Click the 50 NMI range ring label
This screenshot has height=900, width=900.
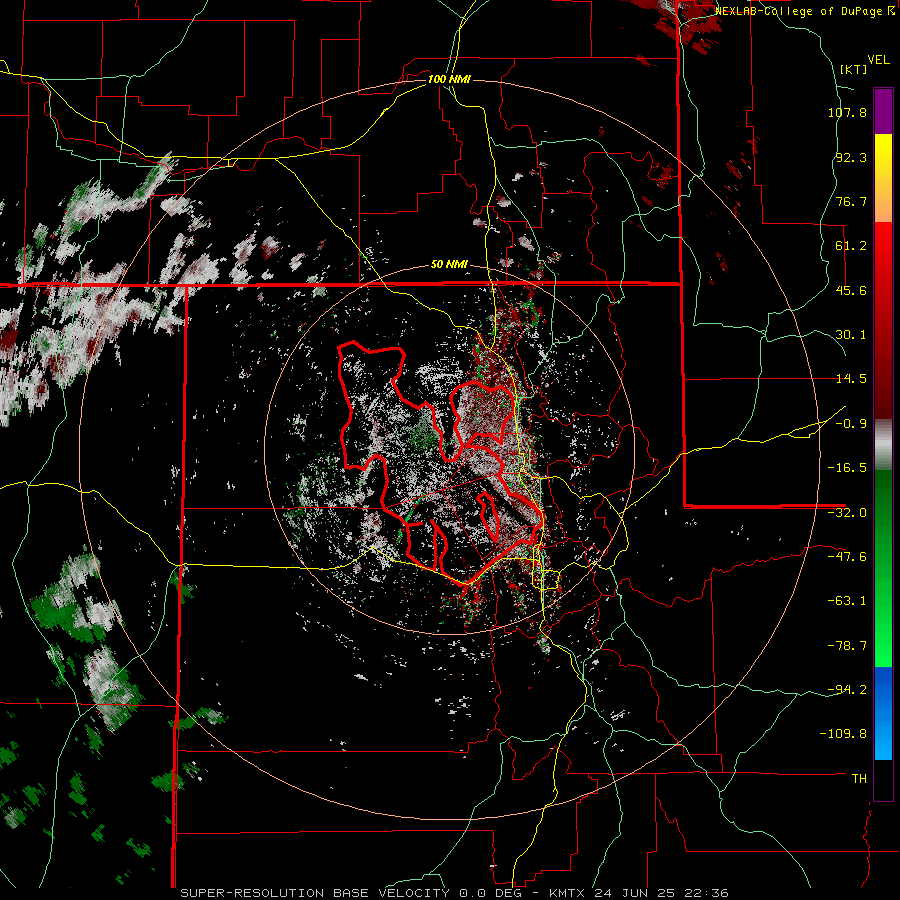449,264
